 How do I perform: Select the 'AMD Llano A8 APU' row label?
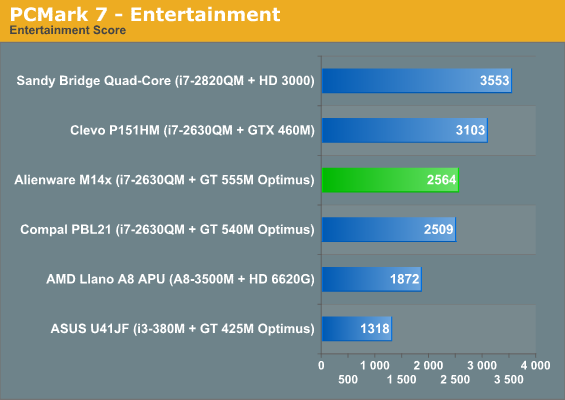pyautogui.click(x=181, y=279)
